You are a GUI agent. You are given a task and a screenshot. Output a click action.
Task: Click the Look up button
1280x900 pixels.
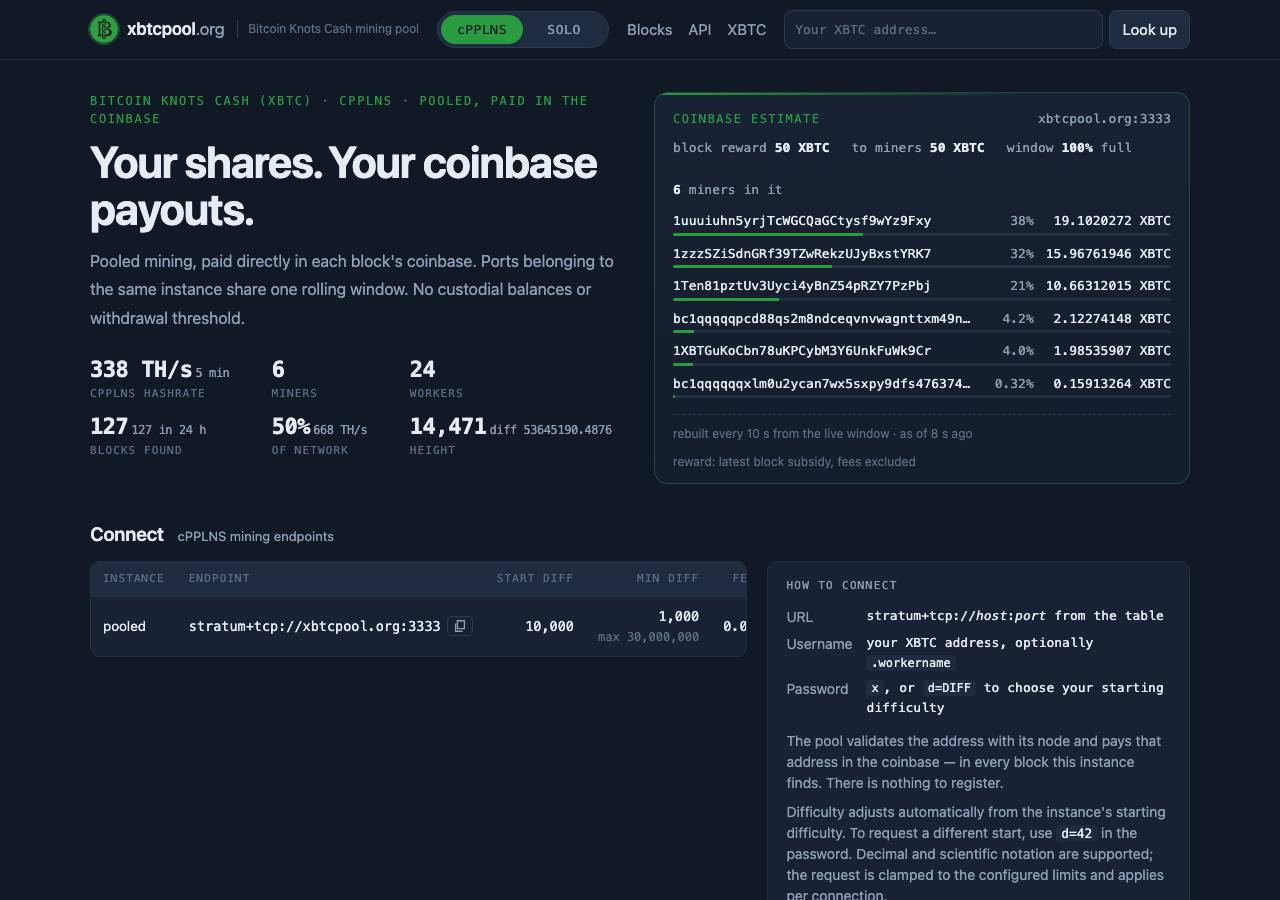click(x=1149, y=29)
